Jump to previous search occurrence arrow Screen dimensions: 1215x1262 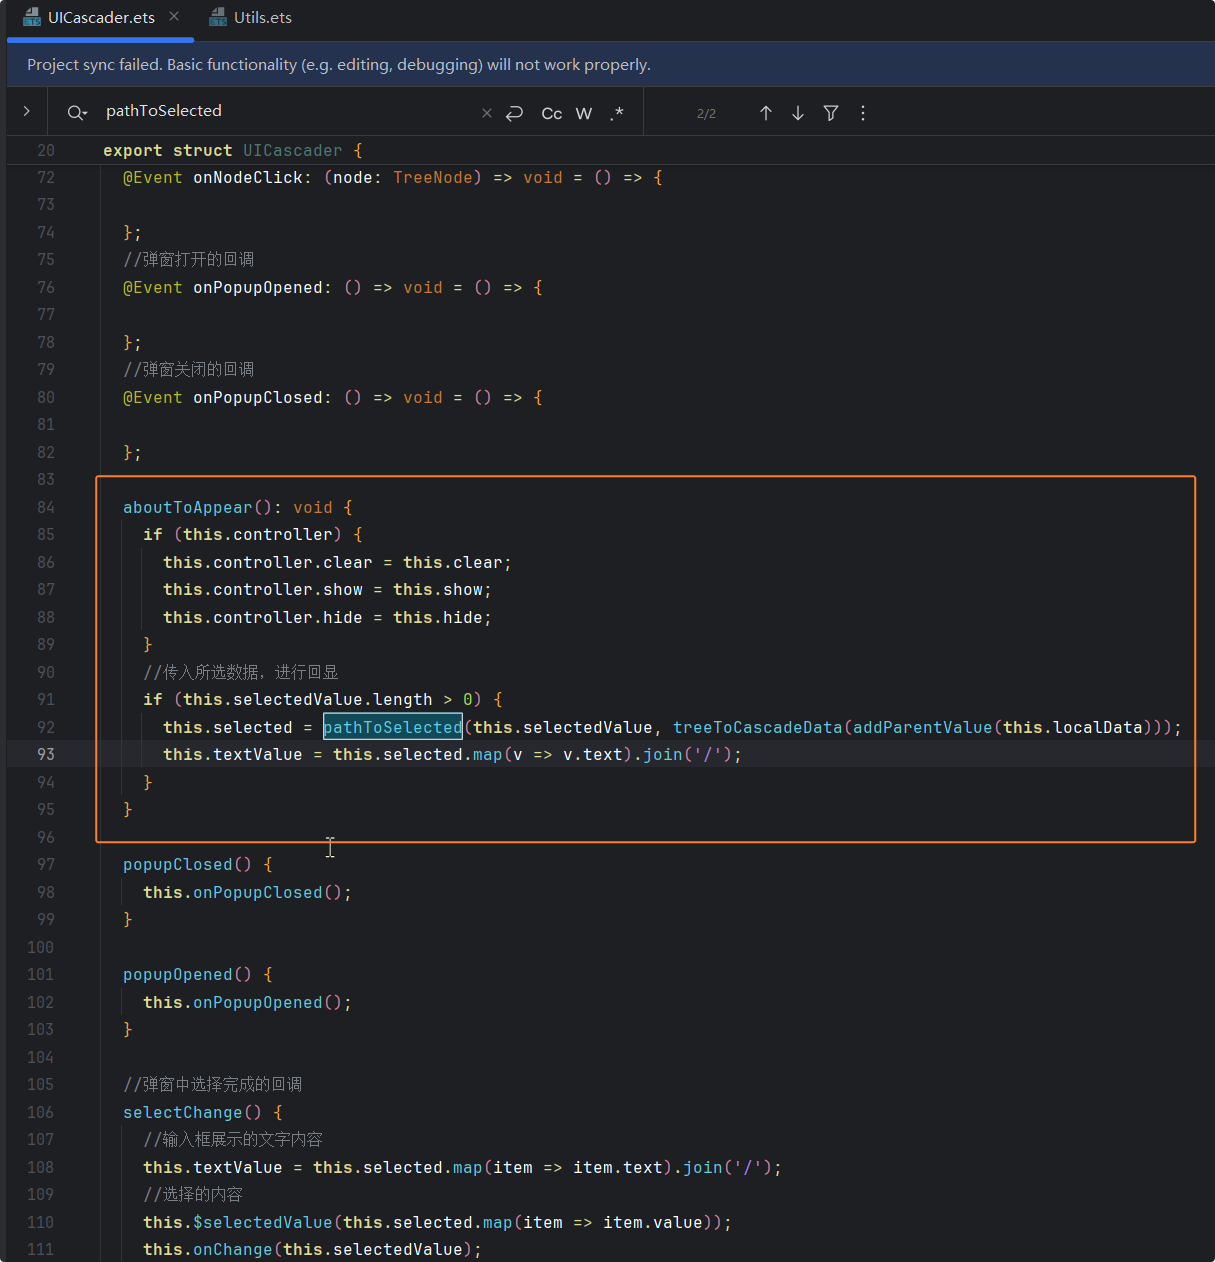tap(766, 113)
